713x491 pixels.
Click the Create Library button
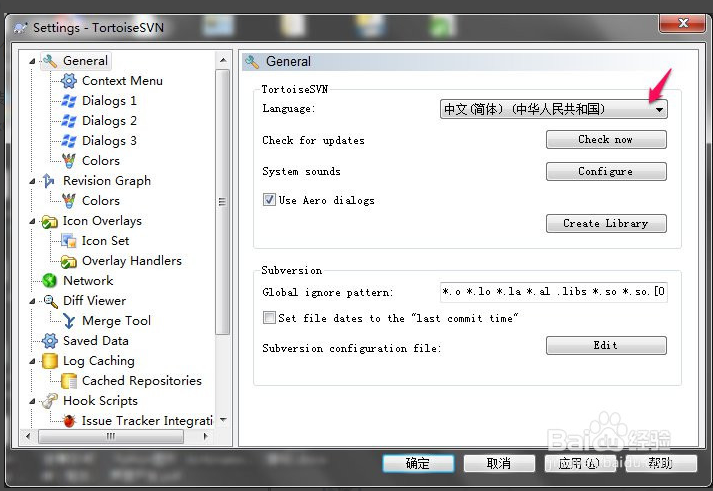pos(606,223)
